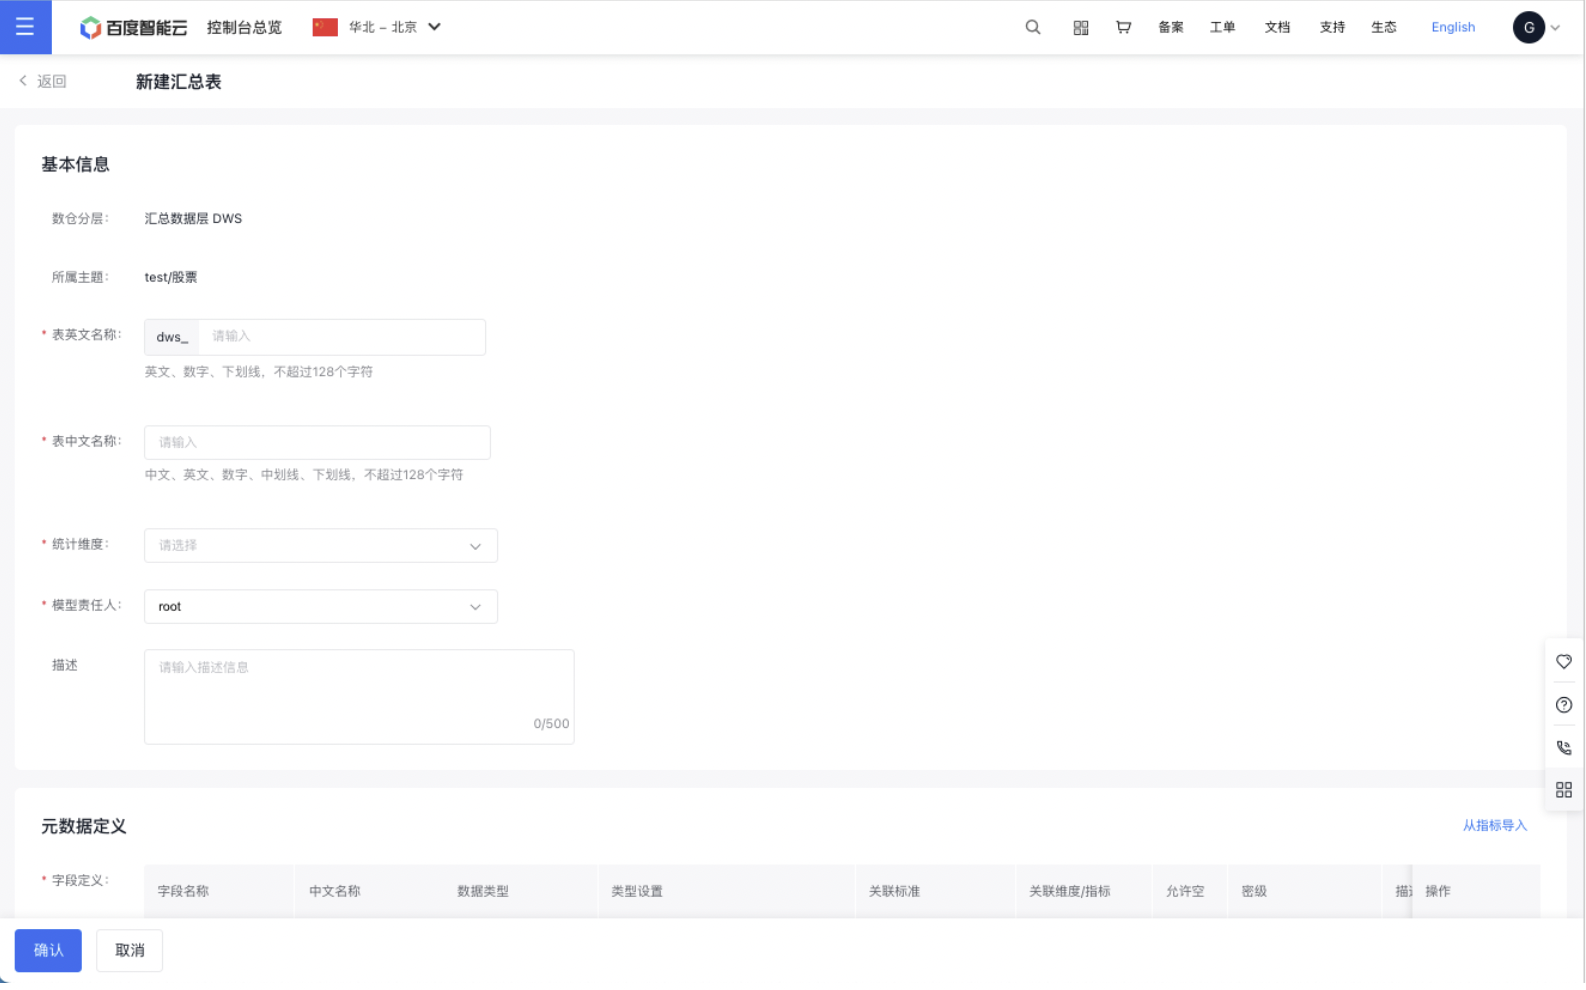The height and width of the screenshot is (990, 1586).
Task: Open the 文档 menu item
Action: click(1277, 27)
